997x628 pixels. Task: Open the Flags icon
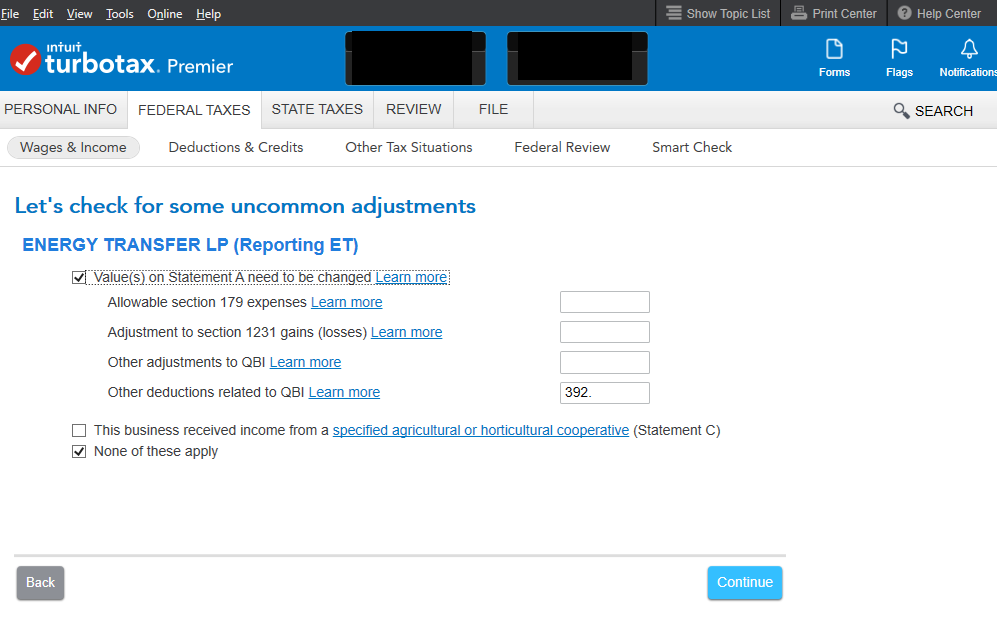pos(899,49)
